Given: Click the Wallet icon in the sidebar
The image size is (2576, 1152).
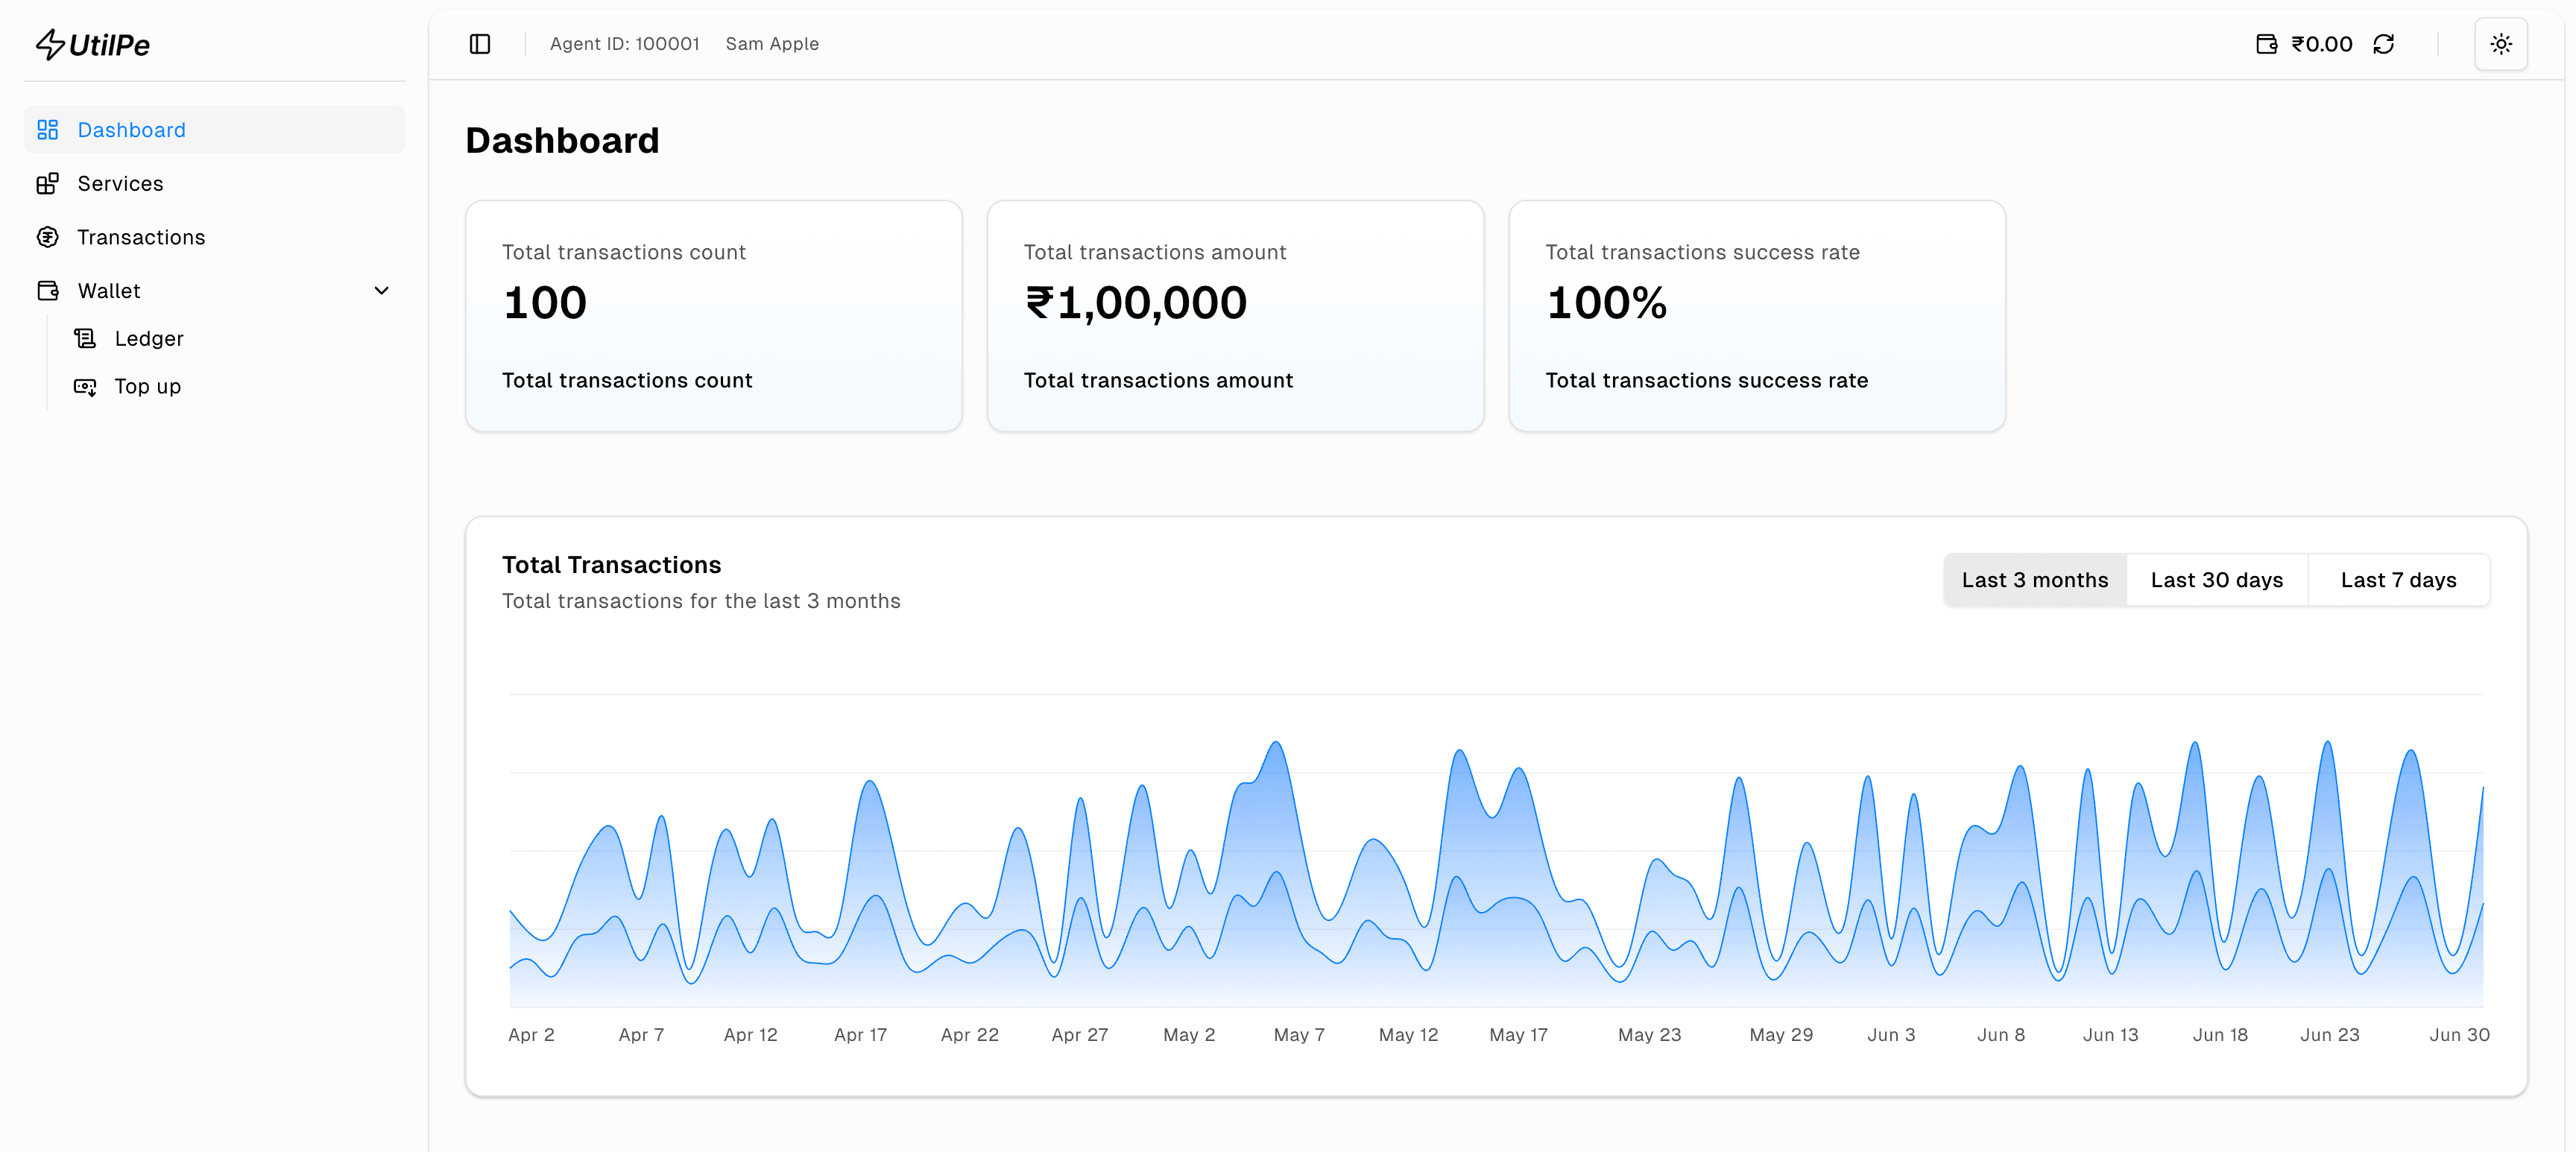Looking at the screenshot, I should (x=48, y=290).
